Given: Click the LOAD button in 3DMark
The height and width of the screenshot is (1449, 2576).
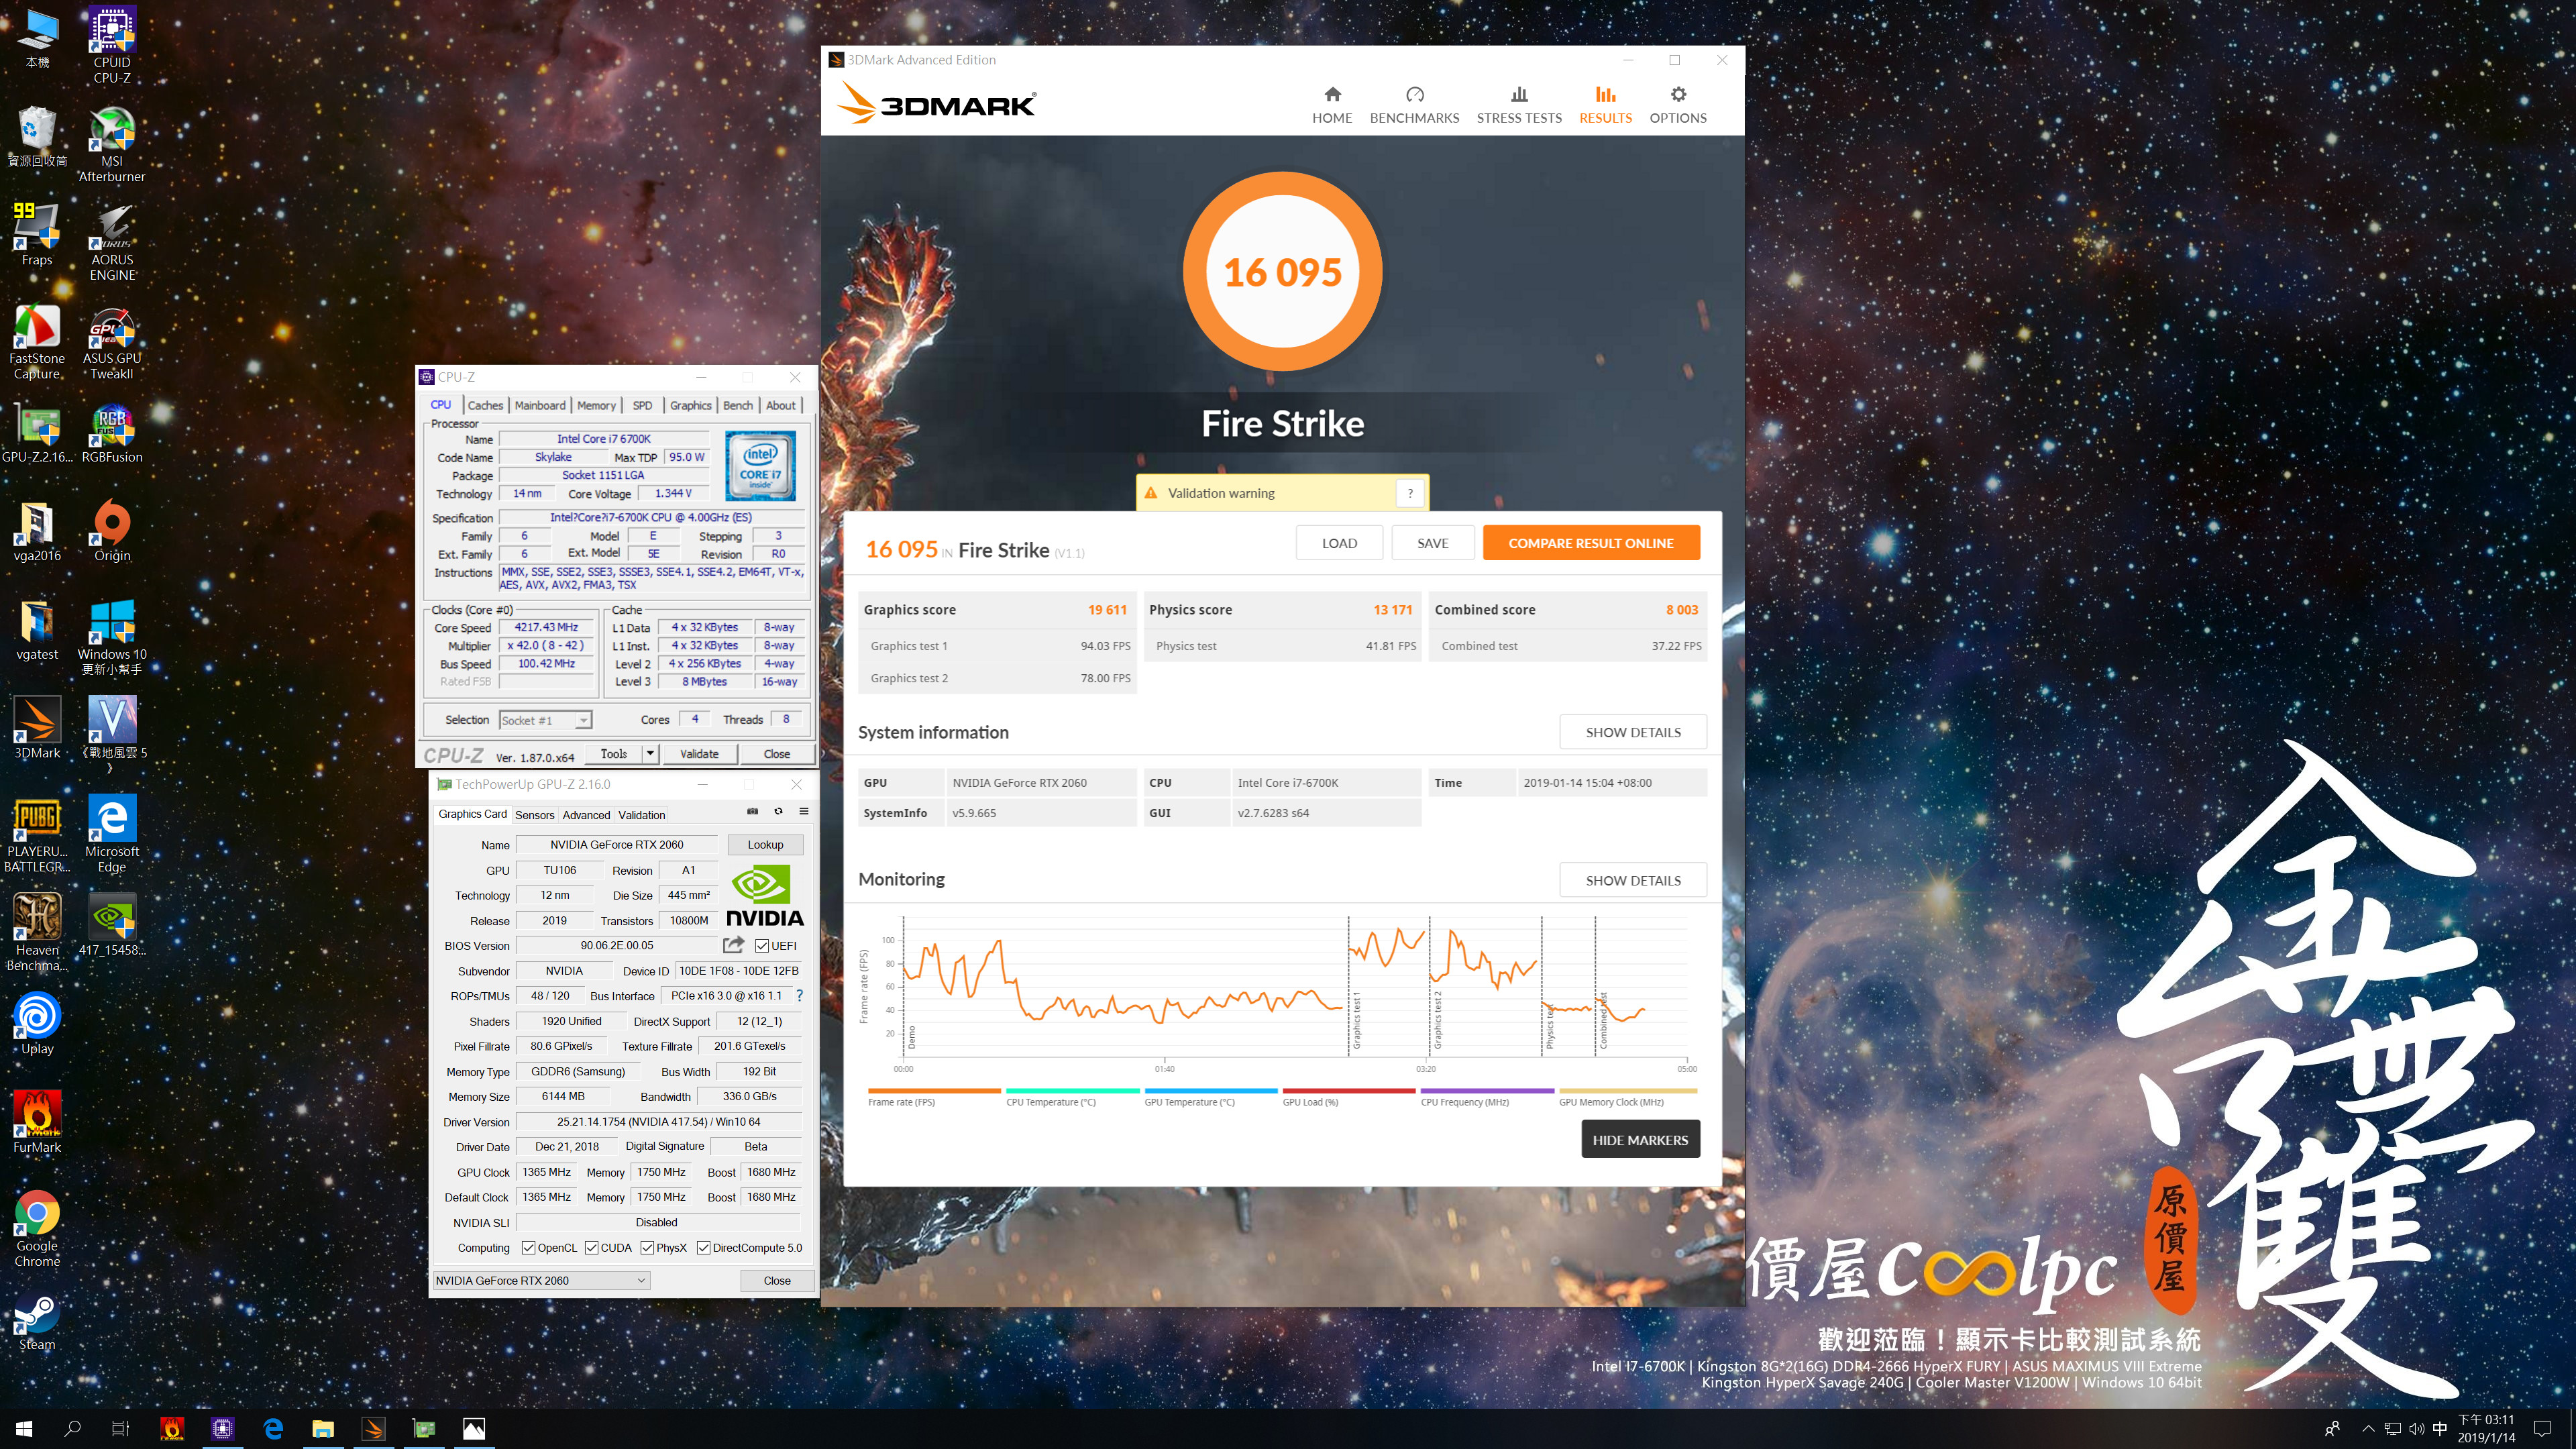Looking at the screenshot, I should [1339, 543].
